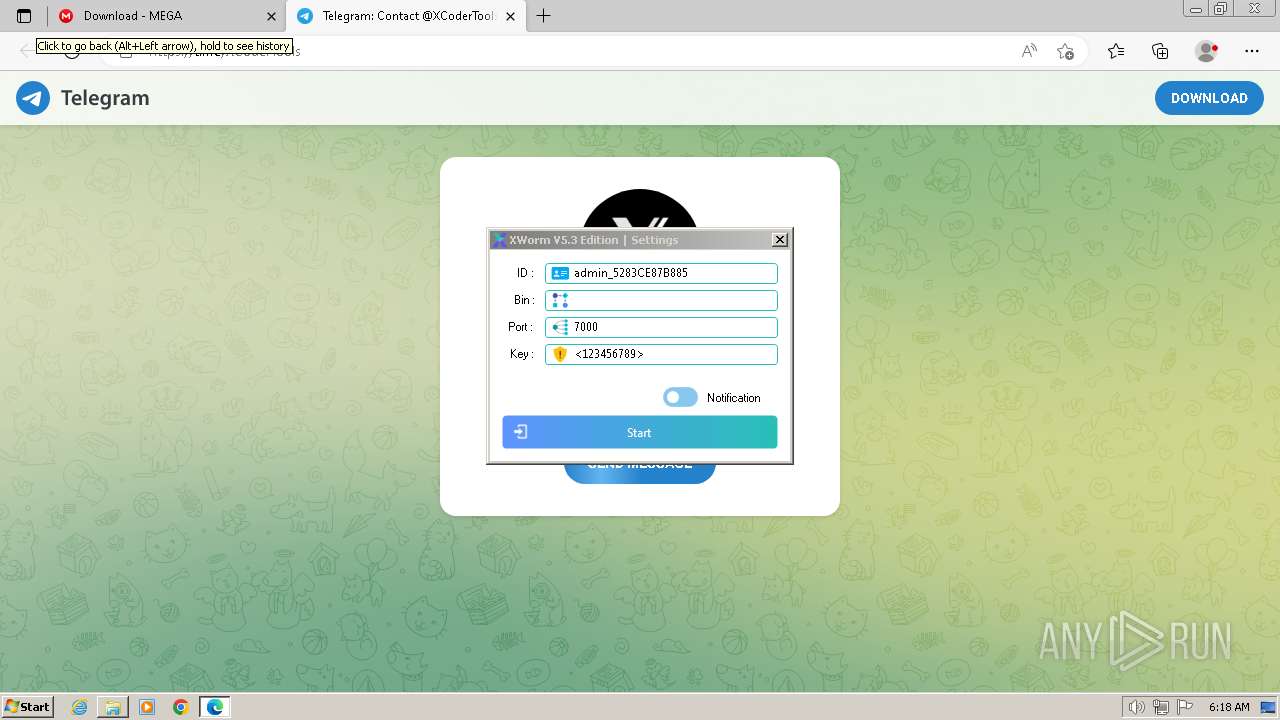The image size is (1280, 720).
Task: Open the network icon in the system tray
Action: click(x=1160, y=707)
